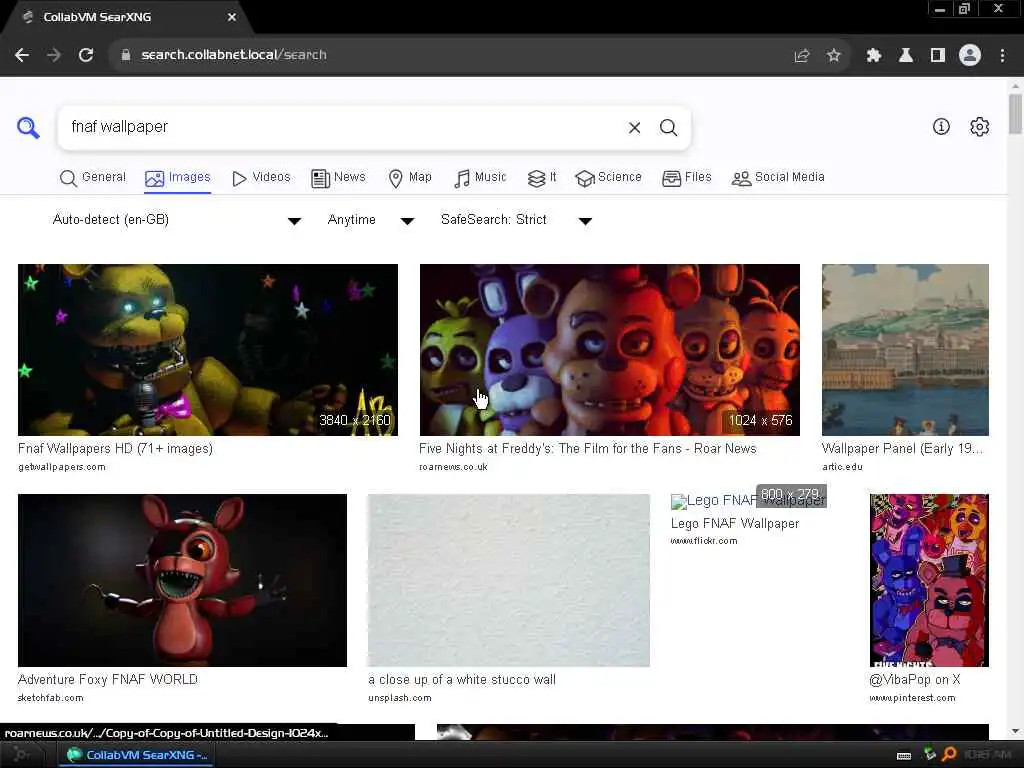Click the artic.edu source text

coord(842,467)
